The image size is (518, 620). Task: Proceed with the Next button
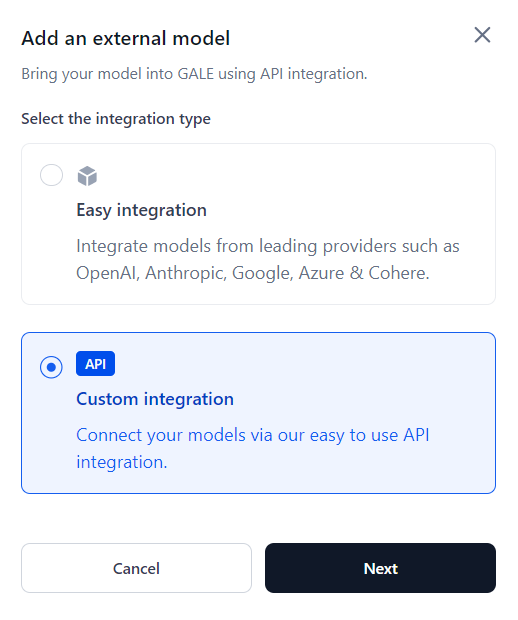(x=380, y=568)
